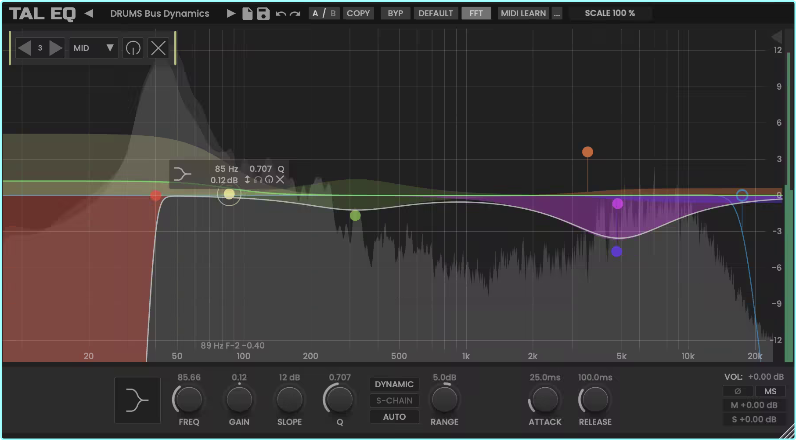Click the 85.66 frequency value above FREQ

[x=189, y=377]
